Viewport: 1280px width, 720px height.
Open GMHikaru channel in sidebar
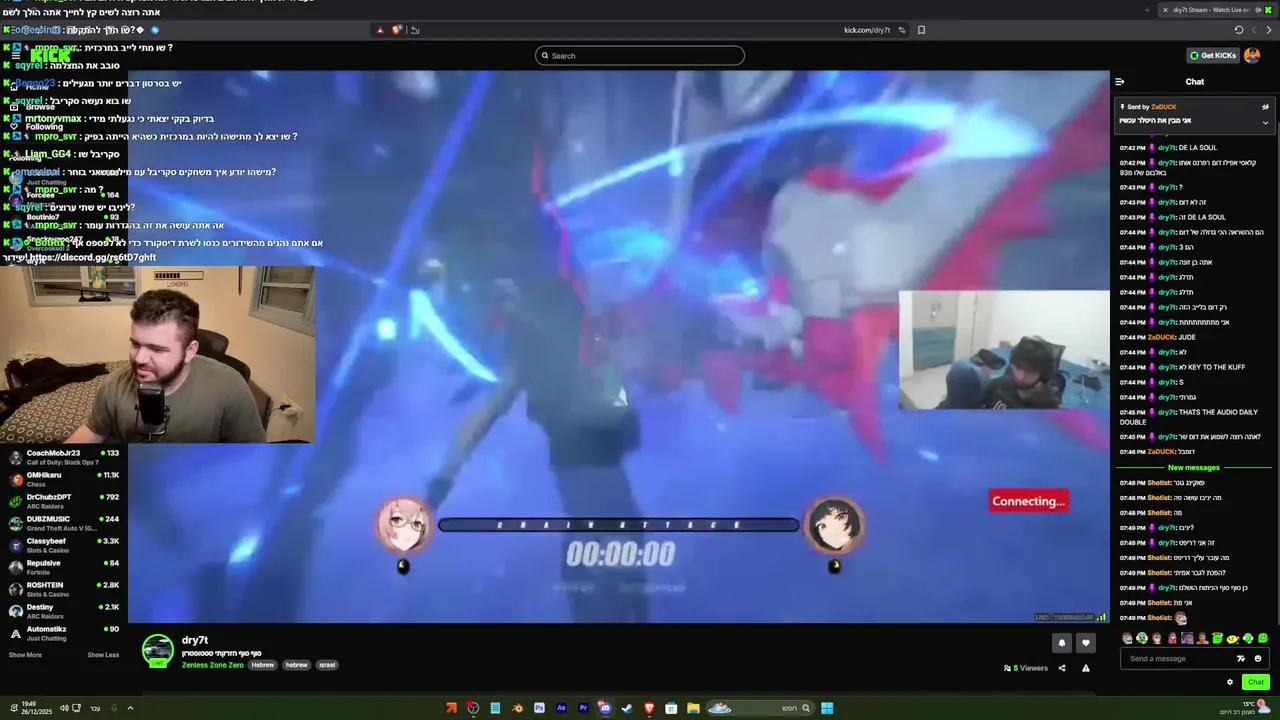pos(63,479)
